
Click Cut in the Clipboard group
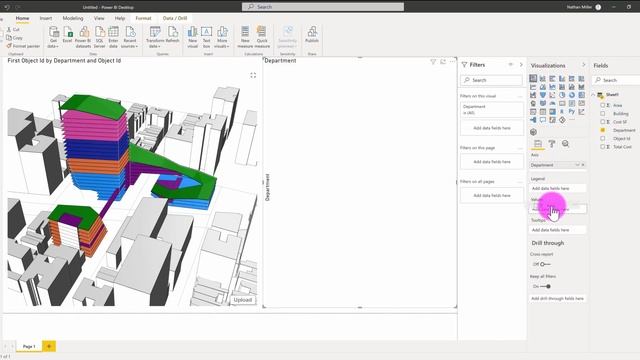click(x=13, y=30)
